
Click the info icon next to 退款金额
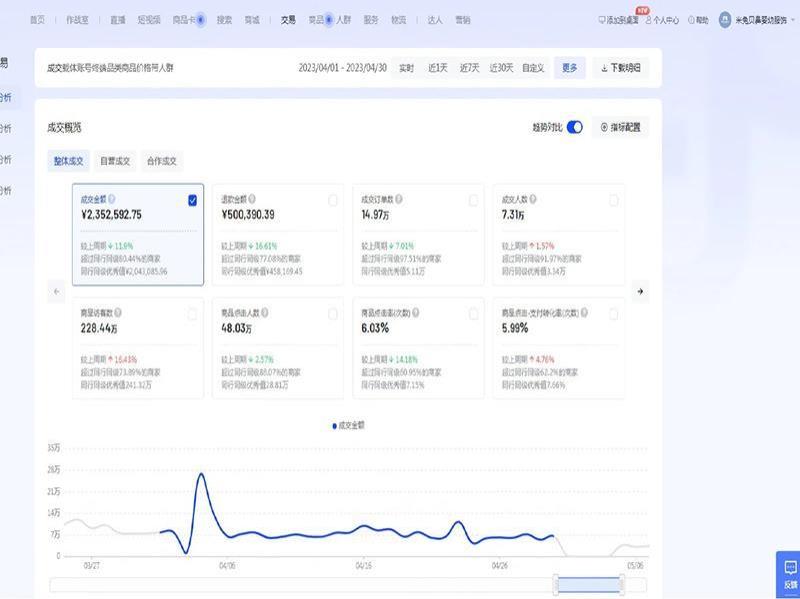[252, 199]
